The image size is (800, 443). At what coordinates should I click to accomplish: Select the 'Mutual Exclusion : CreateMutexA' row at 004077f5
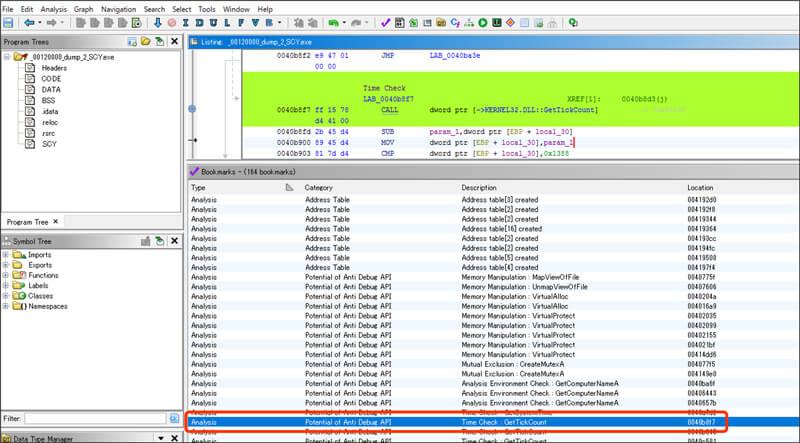[494, 364]
